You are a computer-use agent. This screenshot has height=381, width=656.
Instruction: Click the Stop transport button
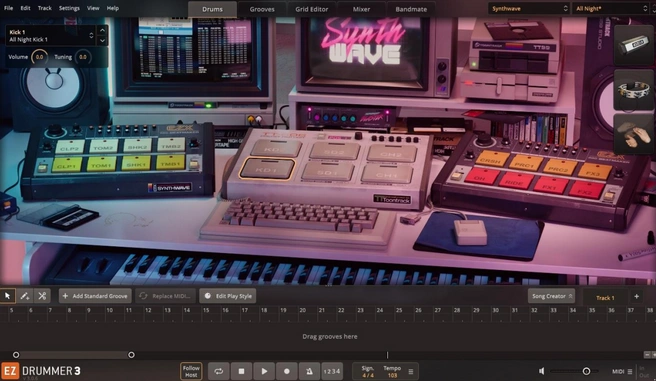point(241,371)
